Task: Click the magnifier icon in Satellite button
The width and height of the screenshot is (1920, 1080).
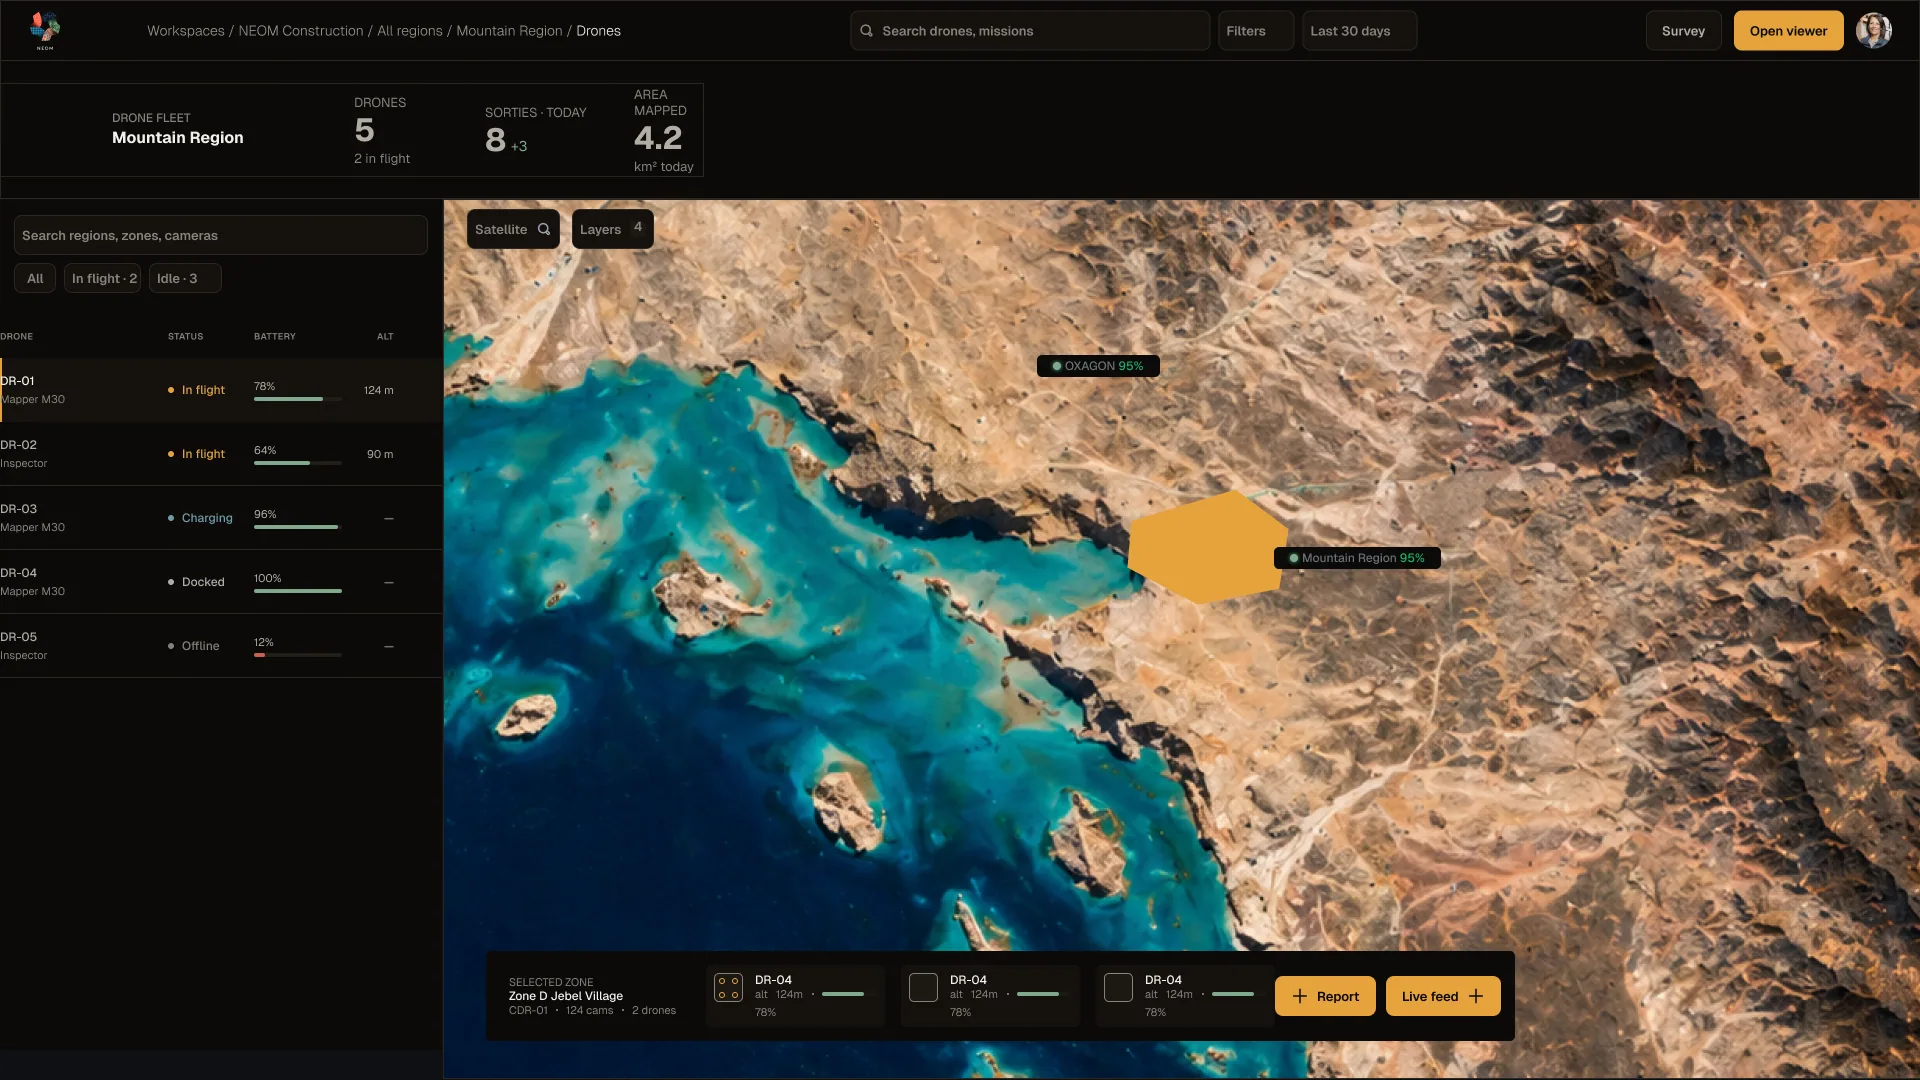Action: pos(544,229)
